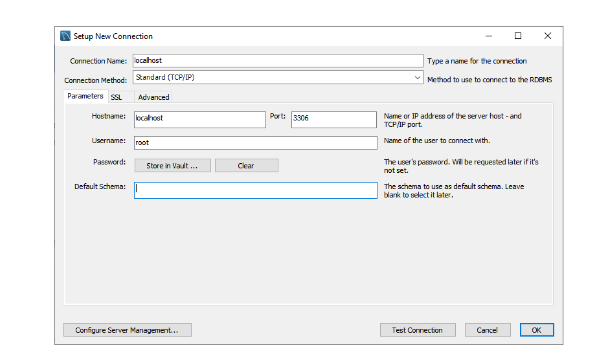Maximize the Setup New Connection dialog
This screenshot has height=363, width=593.
click(518, 36)
